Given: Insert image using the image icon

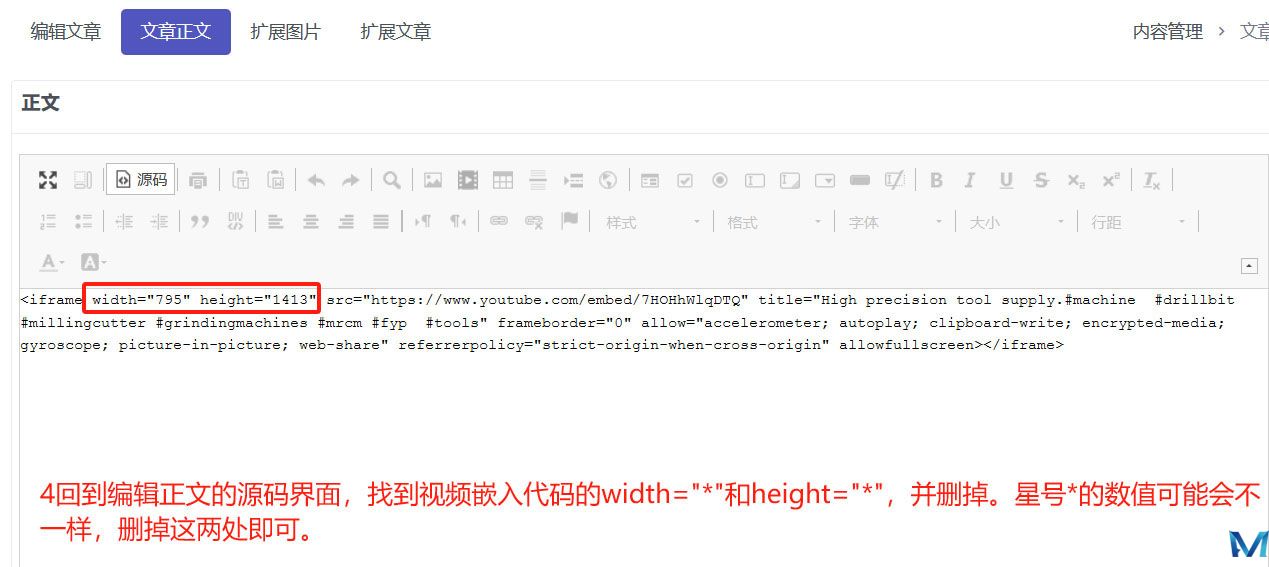Looking at the screenshot, I should [433, 180].
